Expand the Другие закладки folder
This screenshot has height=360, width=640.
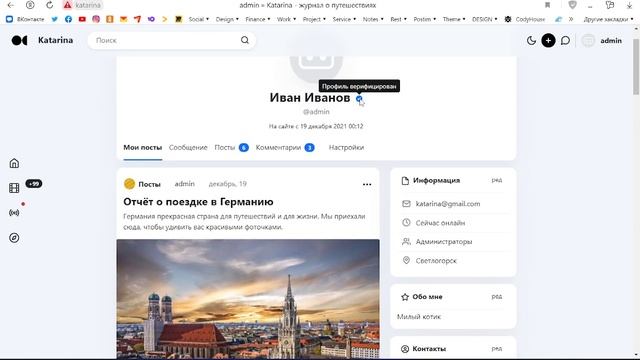click(608, 19)
